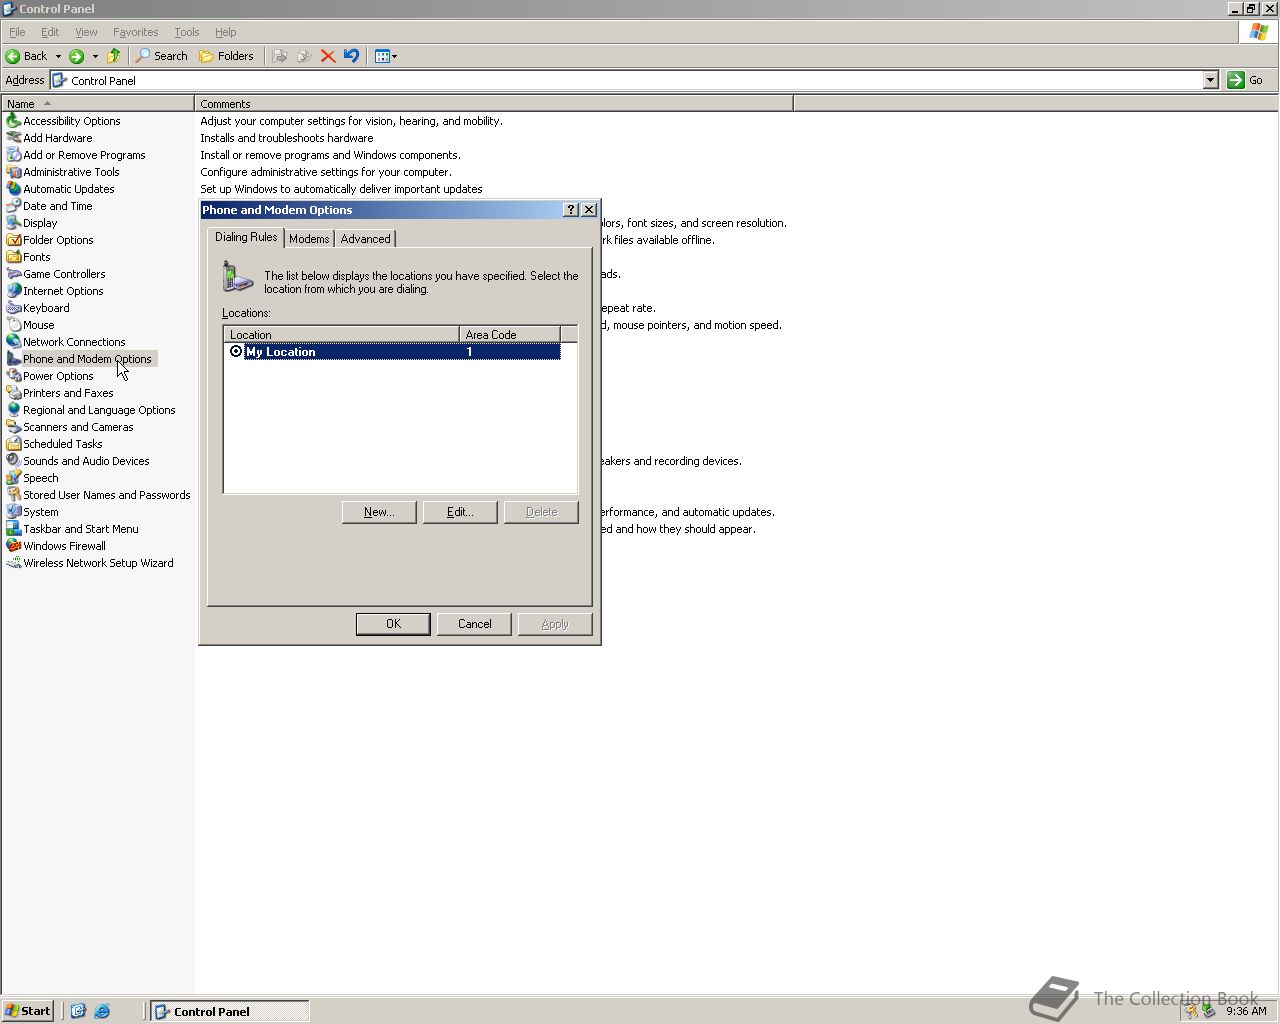
Task: Click the Edit... location button
Action: click(460, 512)
